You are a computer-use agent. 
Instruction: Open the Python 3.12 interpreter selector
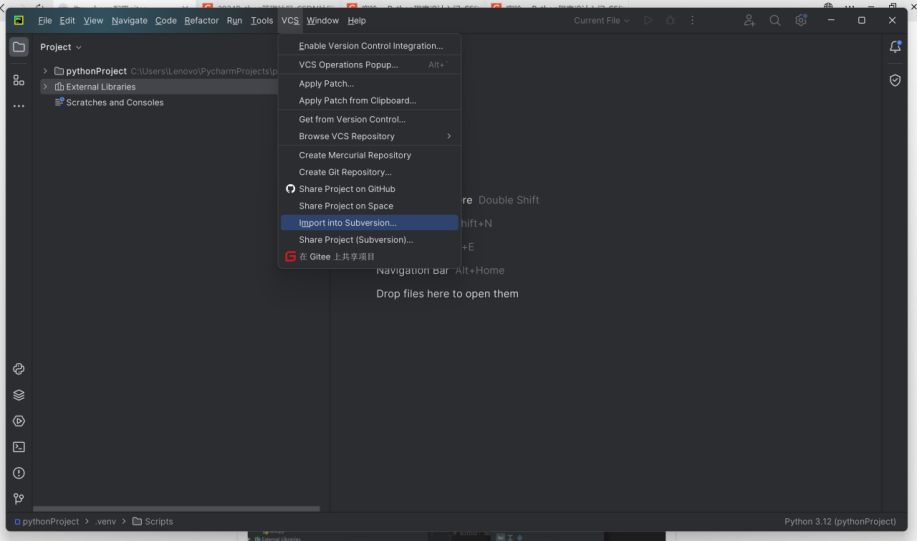click(x=840, y=522)
